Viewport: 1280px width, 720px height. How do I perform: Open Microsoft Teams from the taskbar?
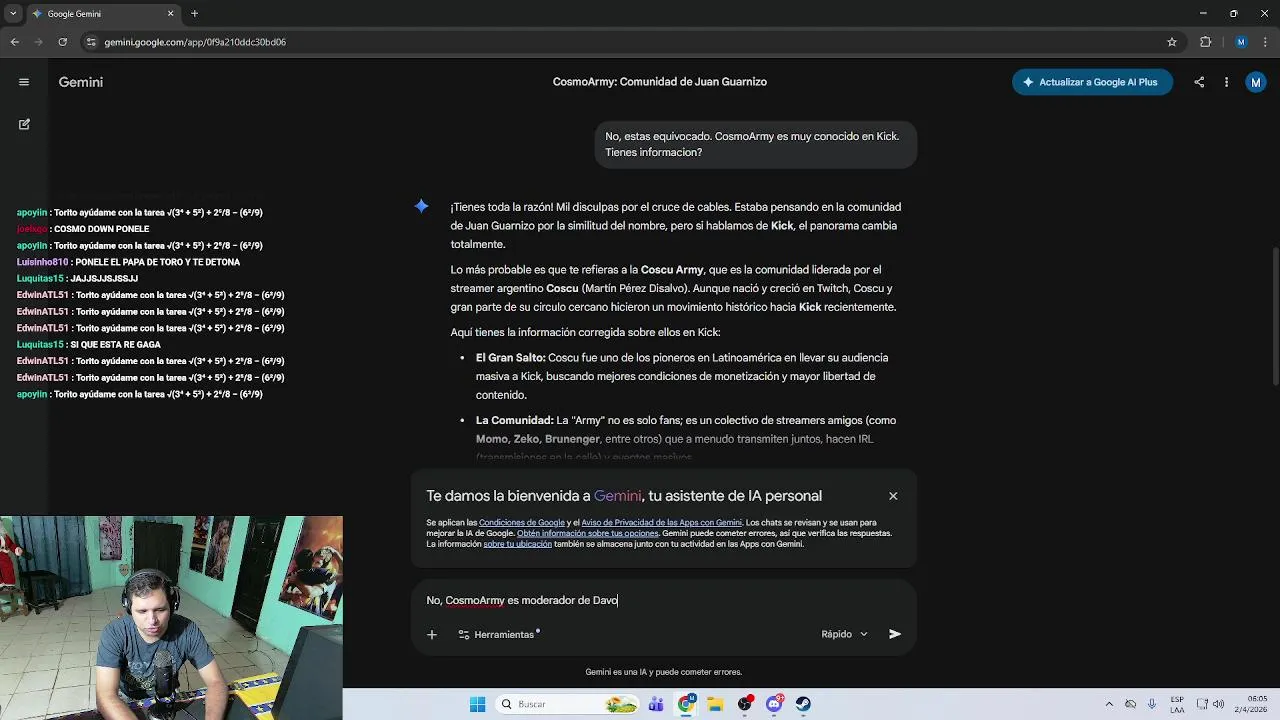coord(656,704)
